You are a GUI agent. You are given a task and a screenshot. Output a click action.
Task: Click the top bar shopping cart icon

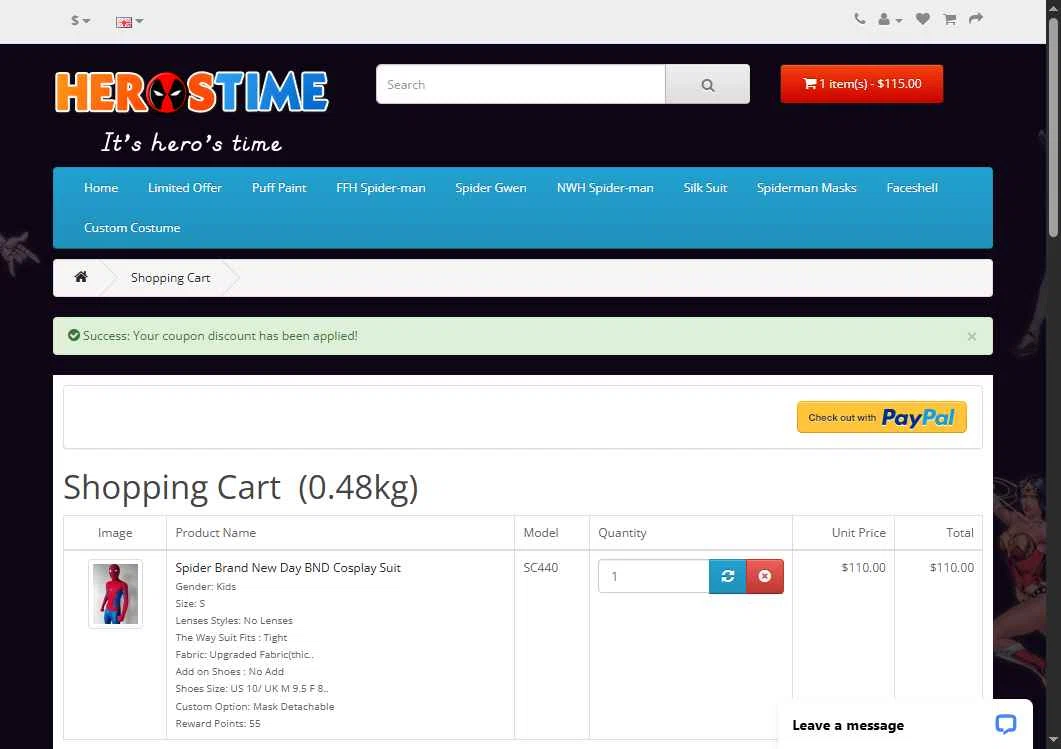(949, 19)
